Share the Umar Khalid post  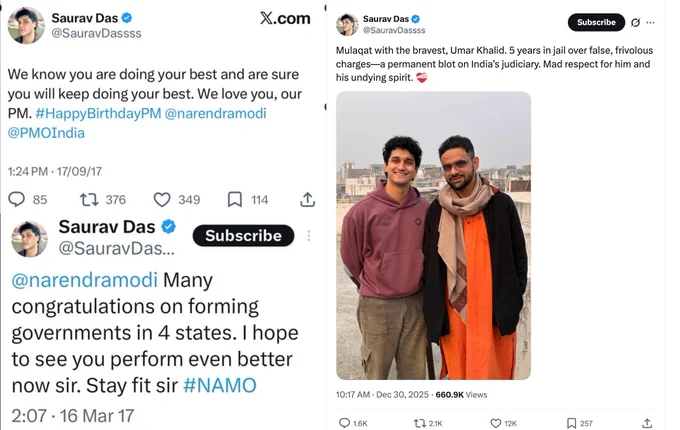point(647,423)
